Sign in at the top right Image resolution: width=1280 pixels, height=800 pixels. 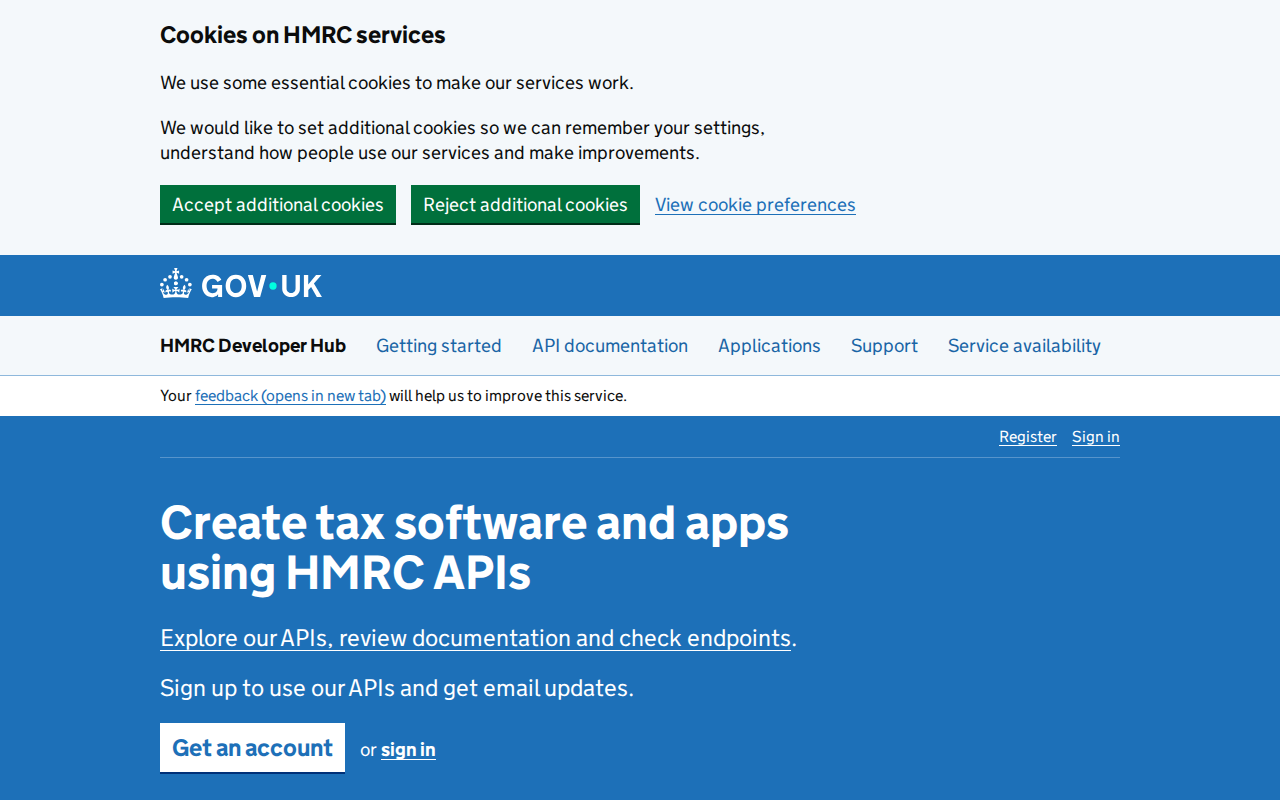(x=1095, y=436)
